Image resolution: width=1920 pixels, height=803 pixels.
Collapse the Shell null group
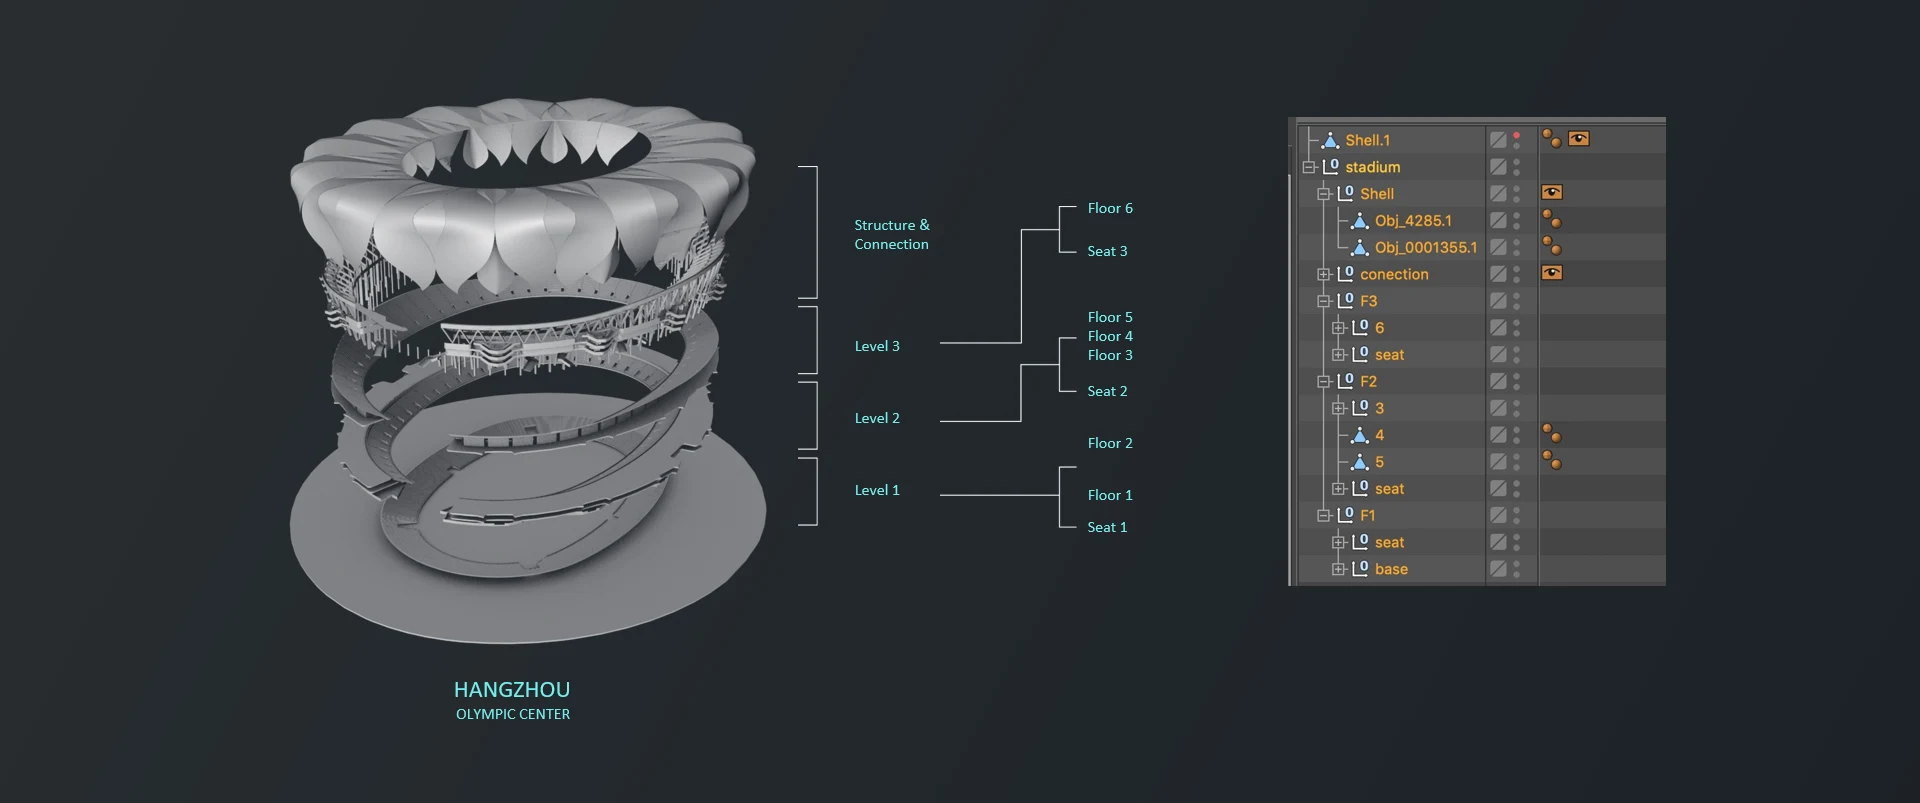pos(1324,194)
